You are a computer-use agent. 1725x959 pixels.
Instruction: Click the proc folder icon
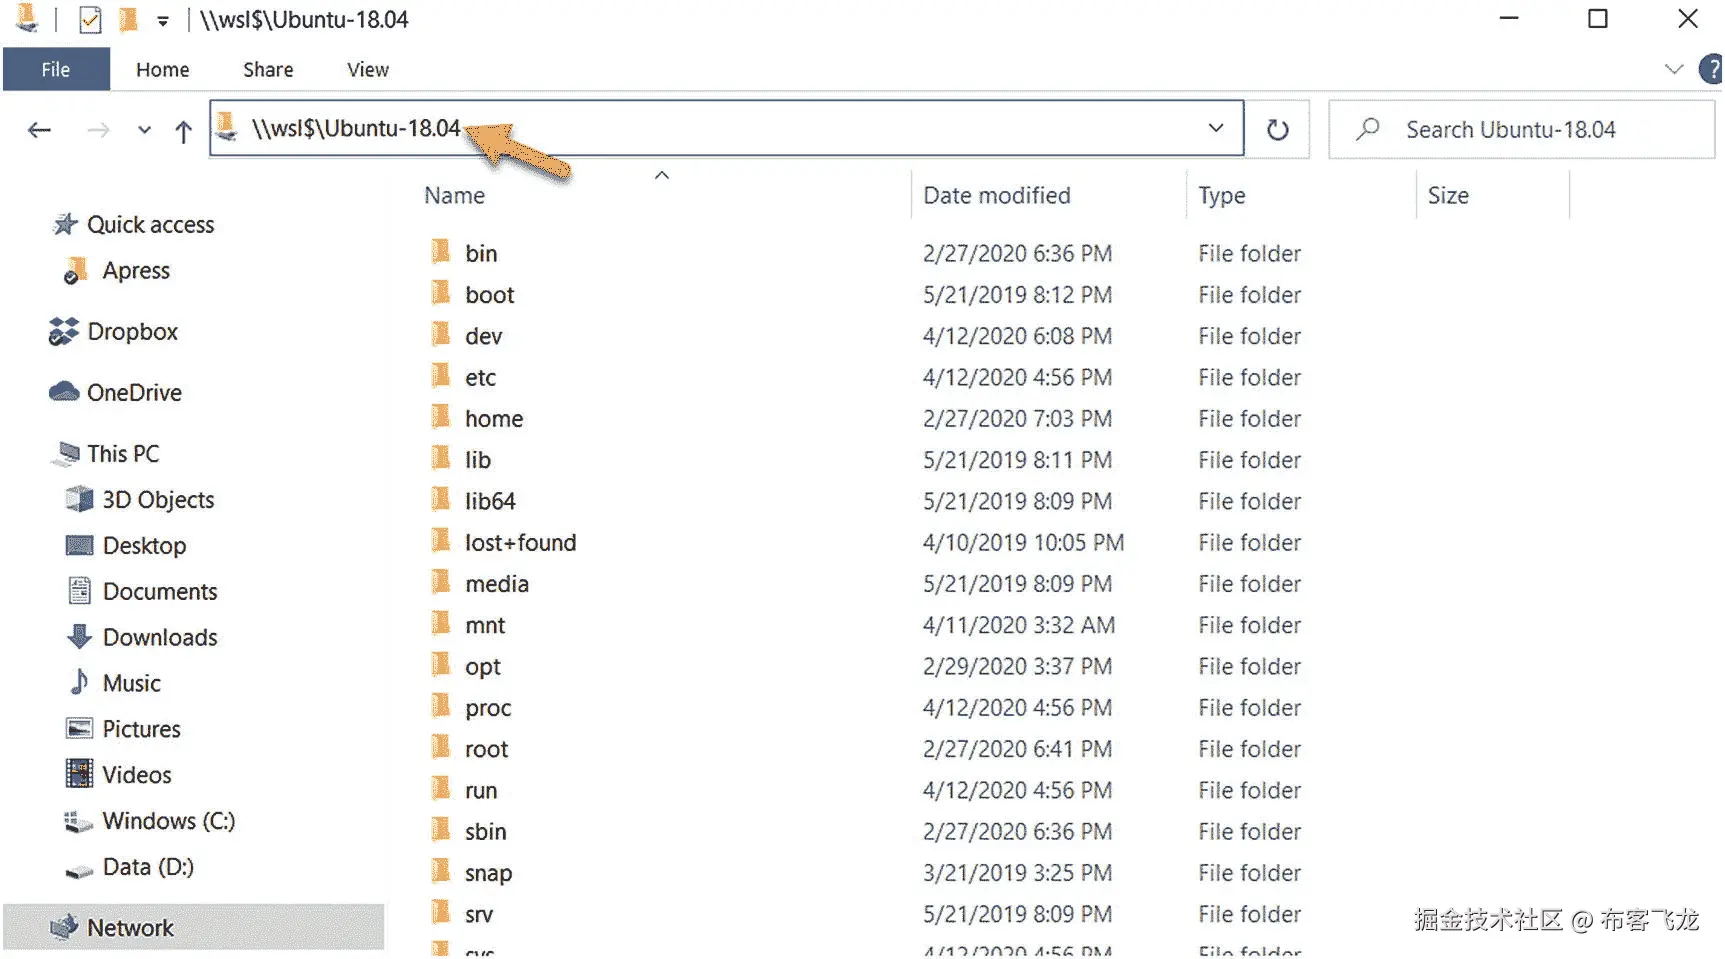[440, 706]
